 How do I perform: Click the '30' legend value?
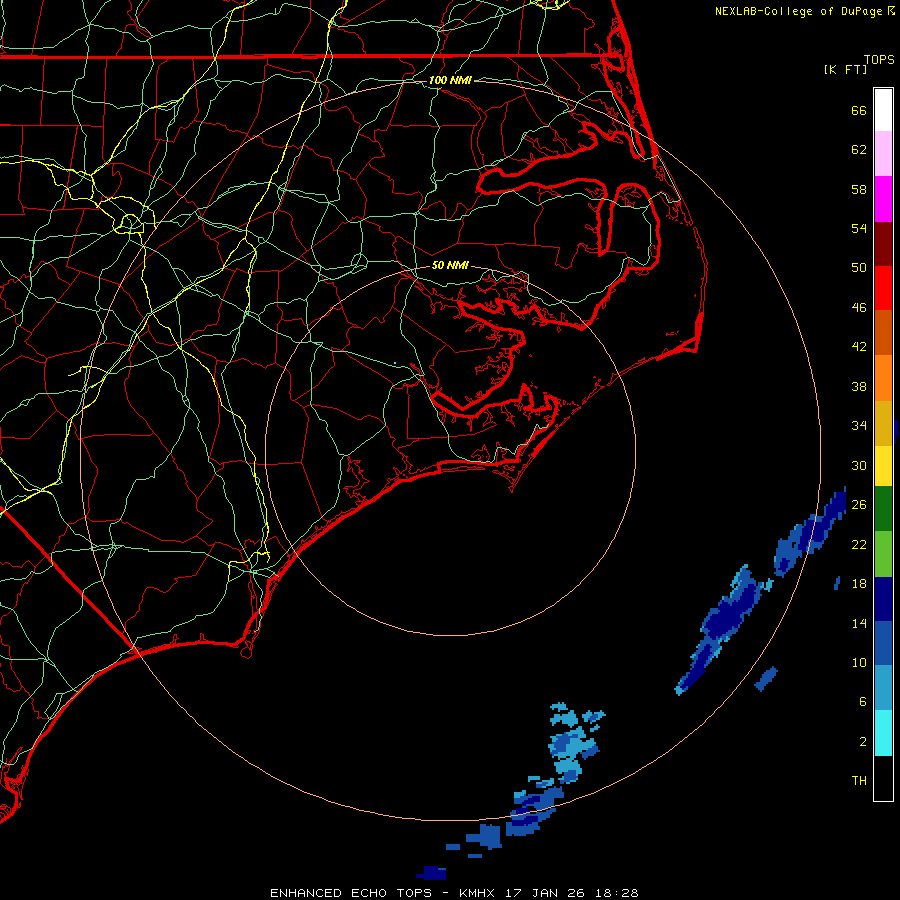(859, 465)
